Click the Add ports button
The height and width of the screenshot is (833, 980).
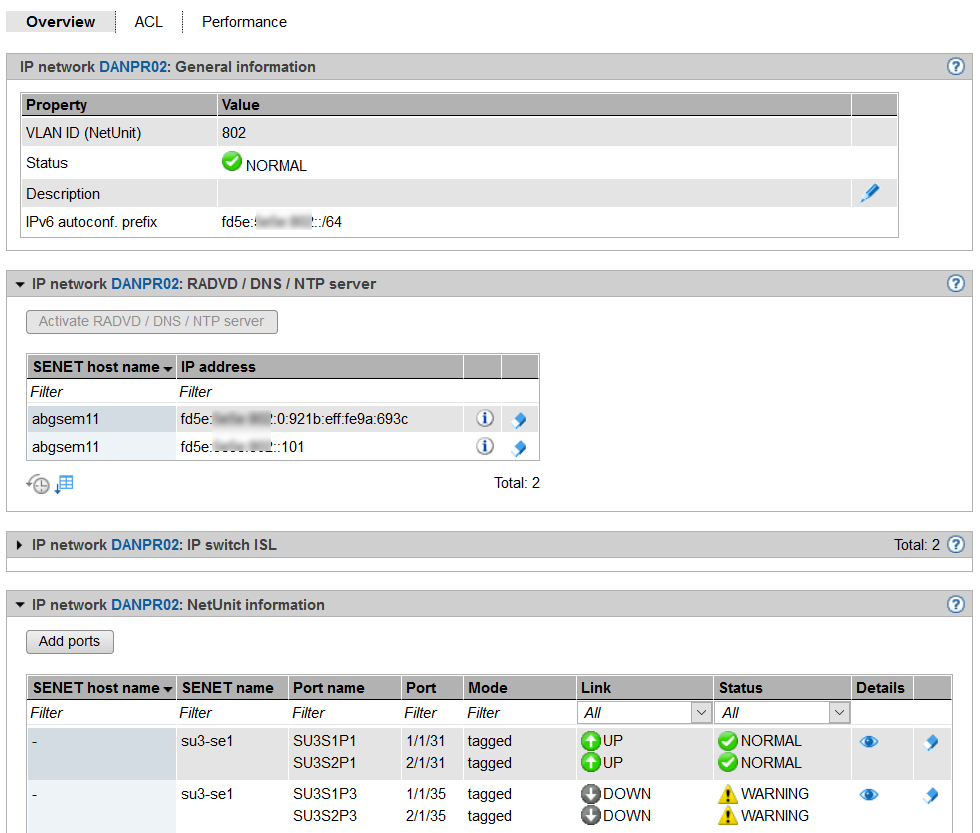[70, 641]
